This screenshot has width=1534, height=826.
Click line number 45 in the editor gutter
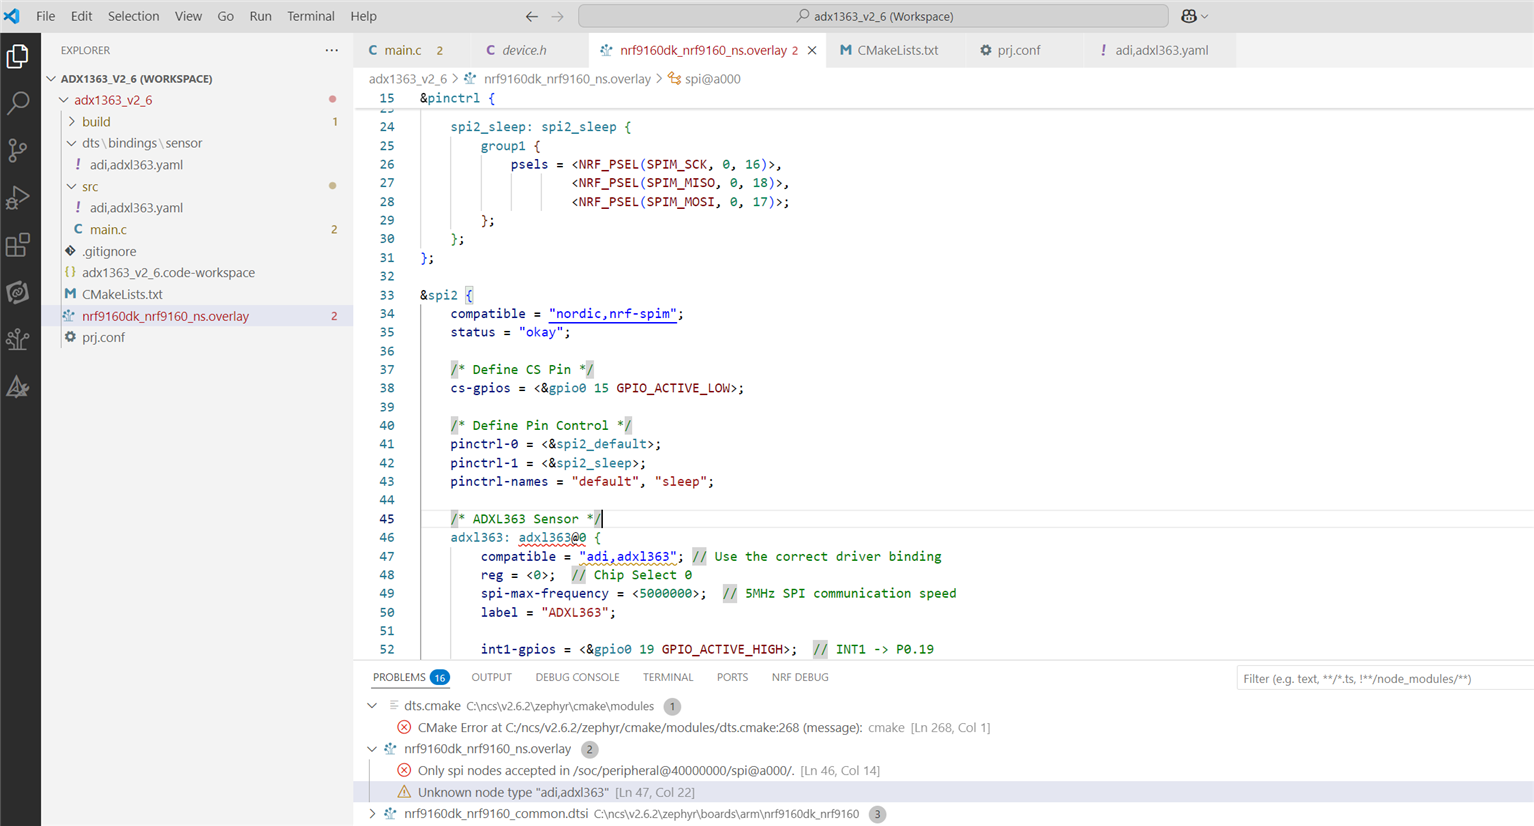[x=386, y=519]
